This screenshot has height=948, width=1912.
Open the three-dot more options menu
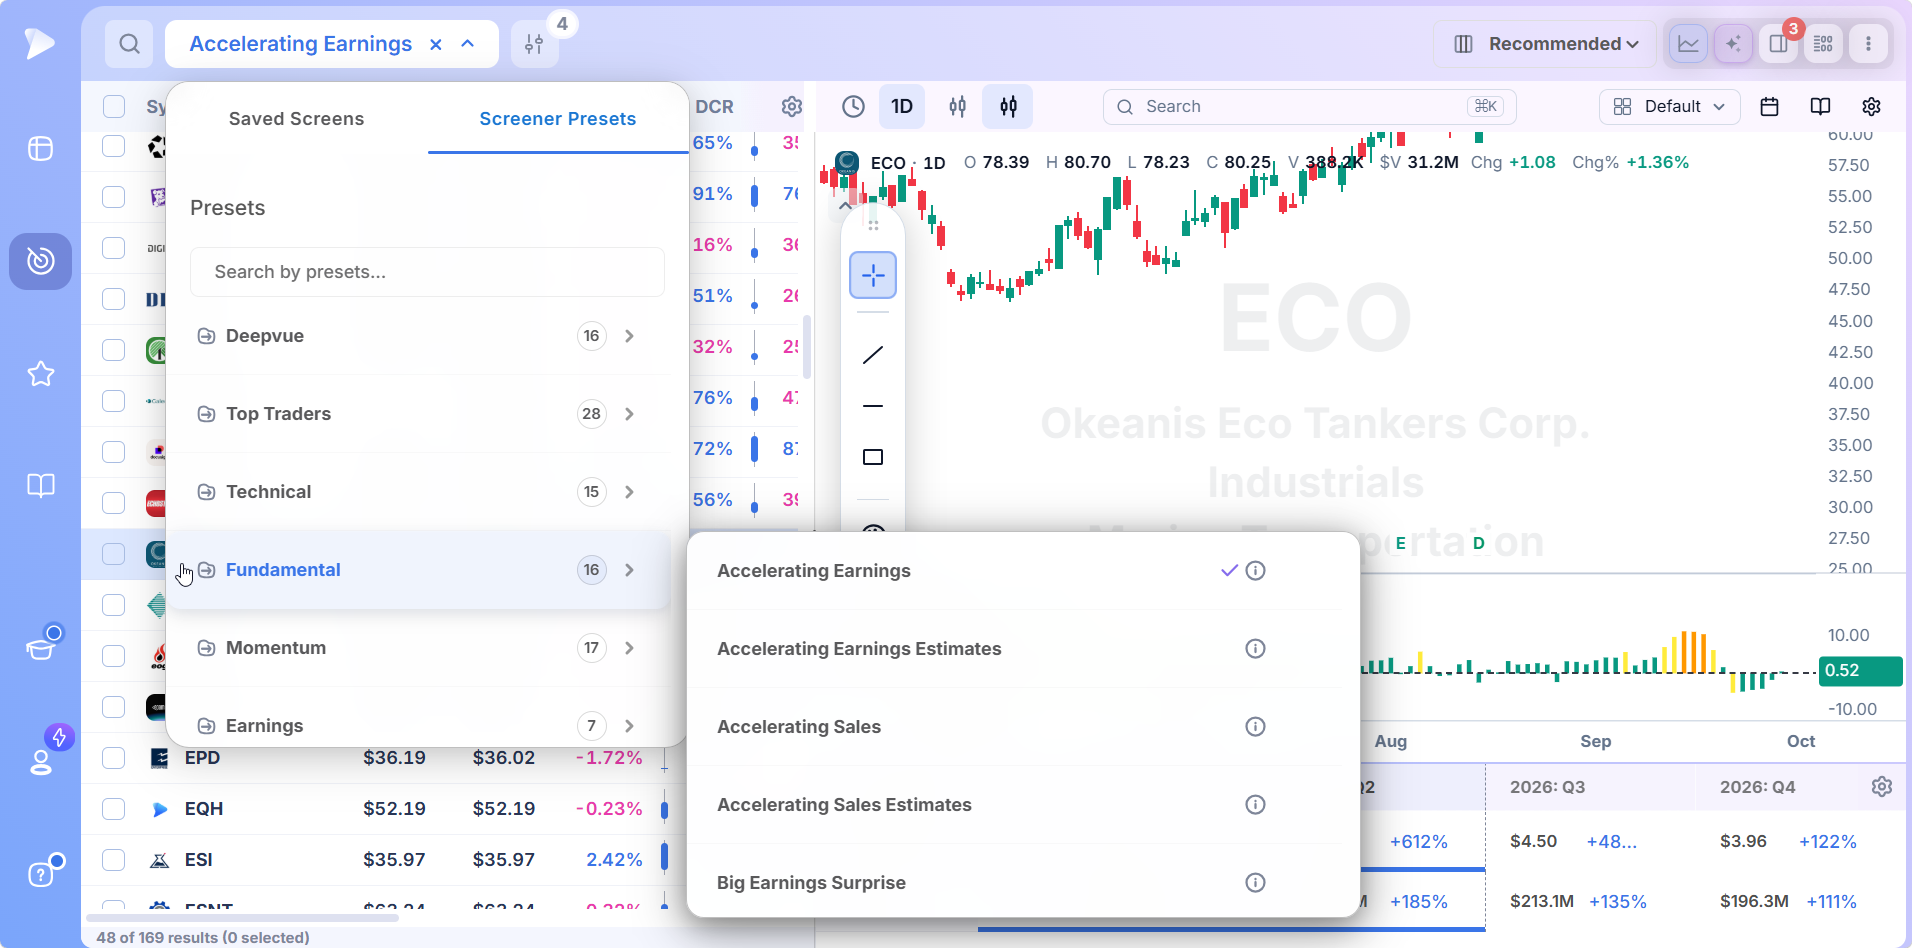[x=1868, y=44]
